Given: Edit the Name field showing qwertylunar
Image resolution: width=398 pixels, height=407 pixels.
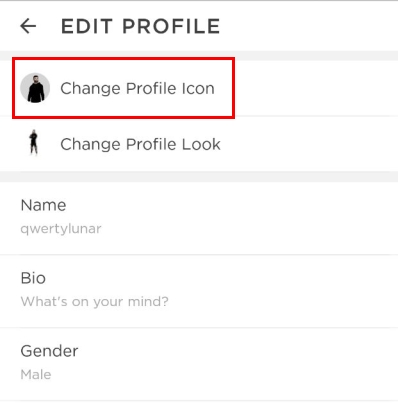Looking at the screenshot, I should [x=199, y=218].
